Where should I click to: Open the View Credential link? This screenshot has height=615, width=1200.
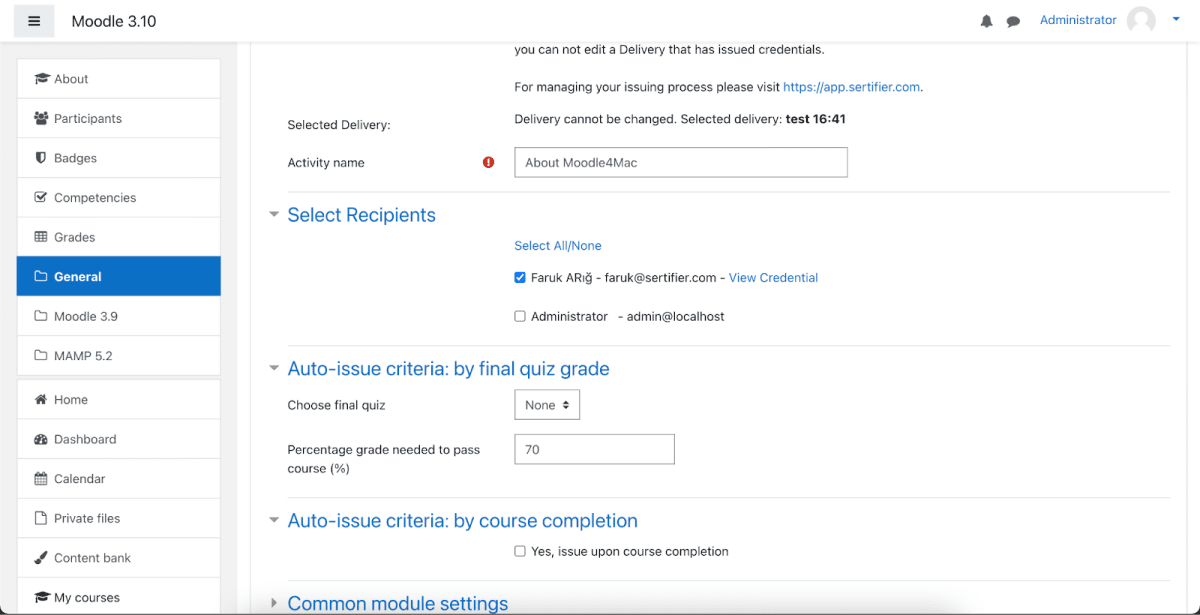[773, 278]
